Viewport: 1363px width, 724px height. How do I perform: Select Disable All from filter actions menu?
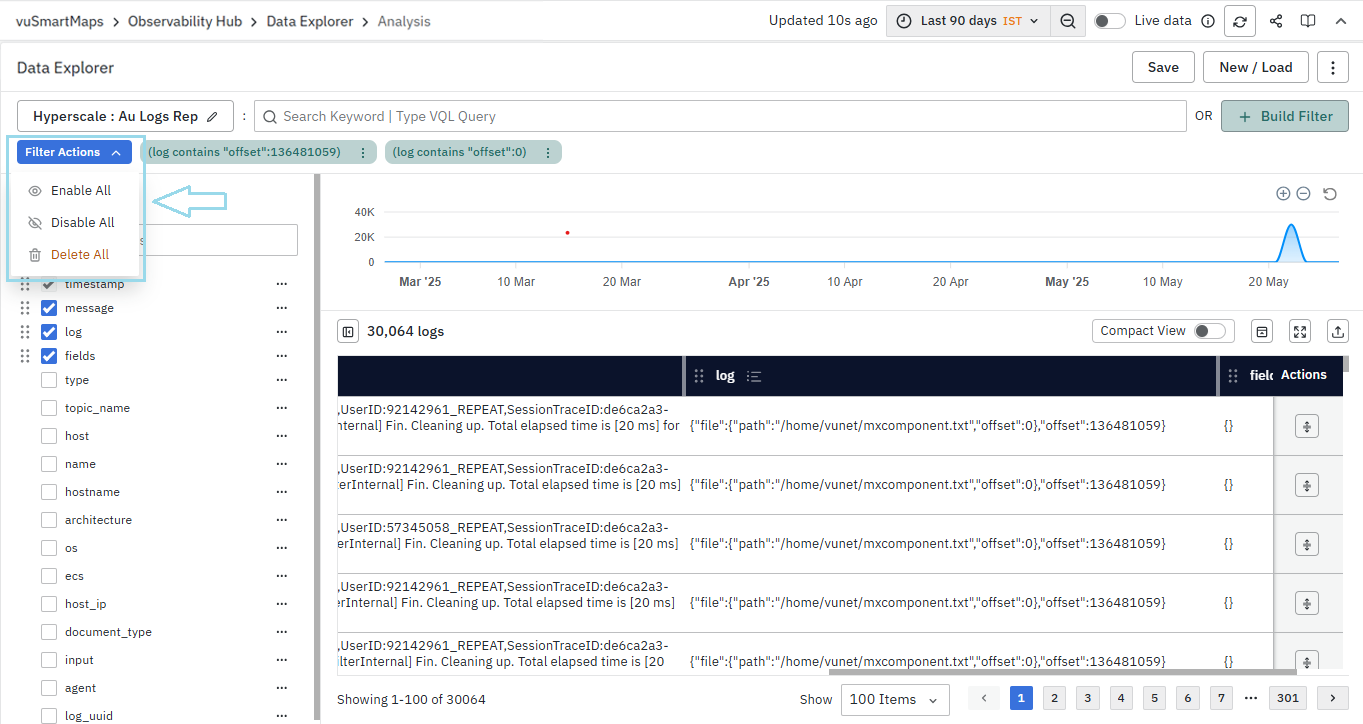82,223
